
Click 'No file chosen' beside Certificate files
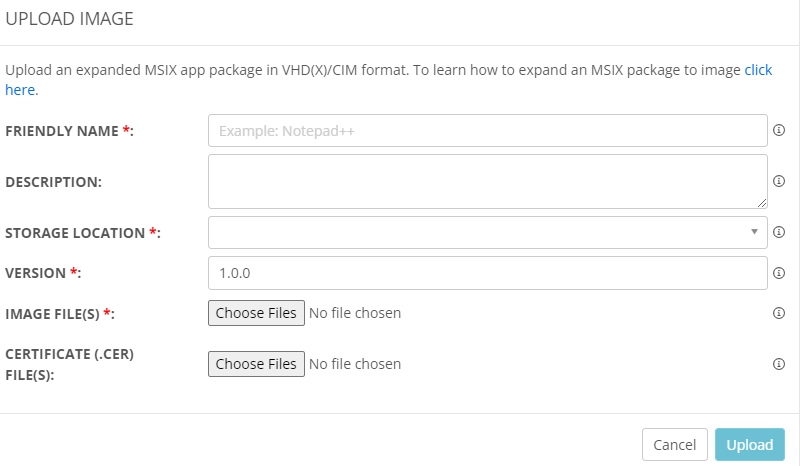pos(355,364)
